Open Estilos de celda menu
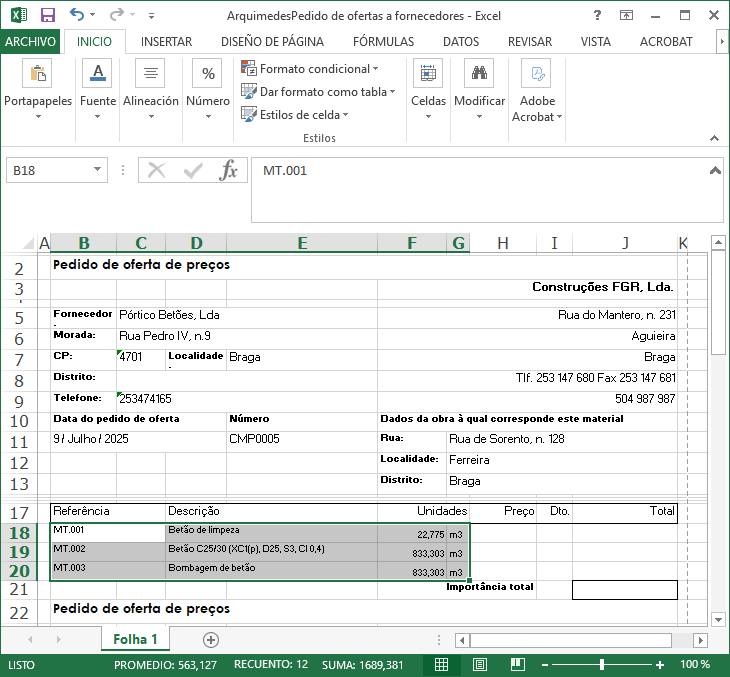Image resolution: width=730 pixels, height=677 pixels. [x=295, y=114]
